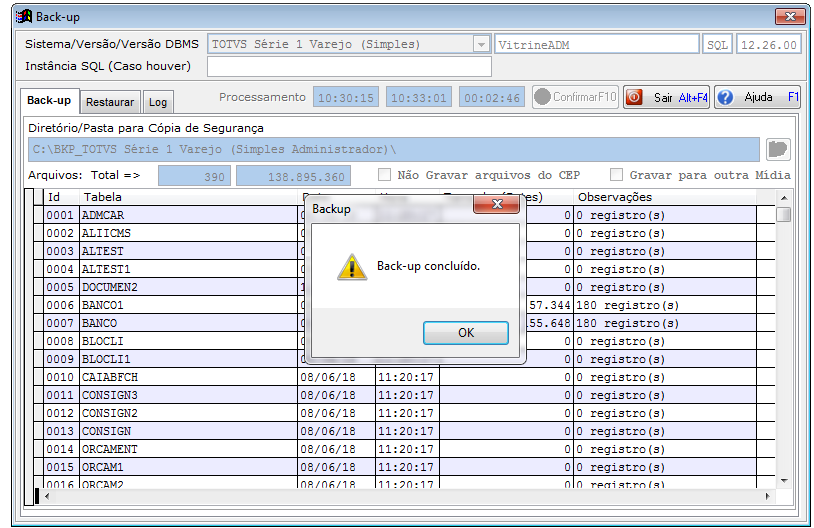The width and height of the screenshot is (814, 528).
Task: Click the Id cell 0010
Action: pyautogui.click(x=61, y=377)
